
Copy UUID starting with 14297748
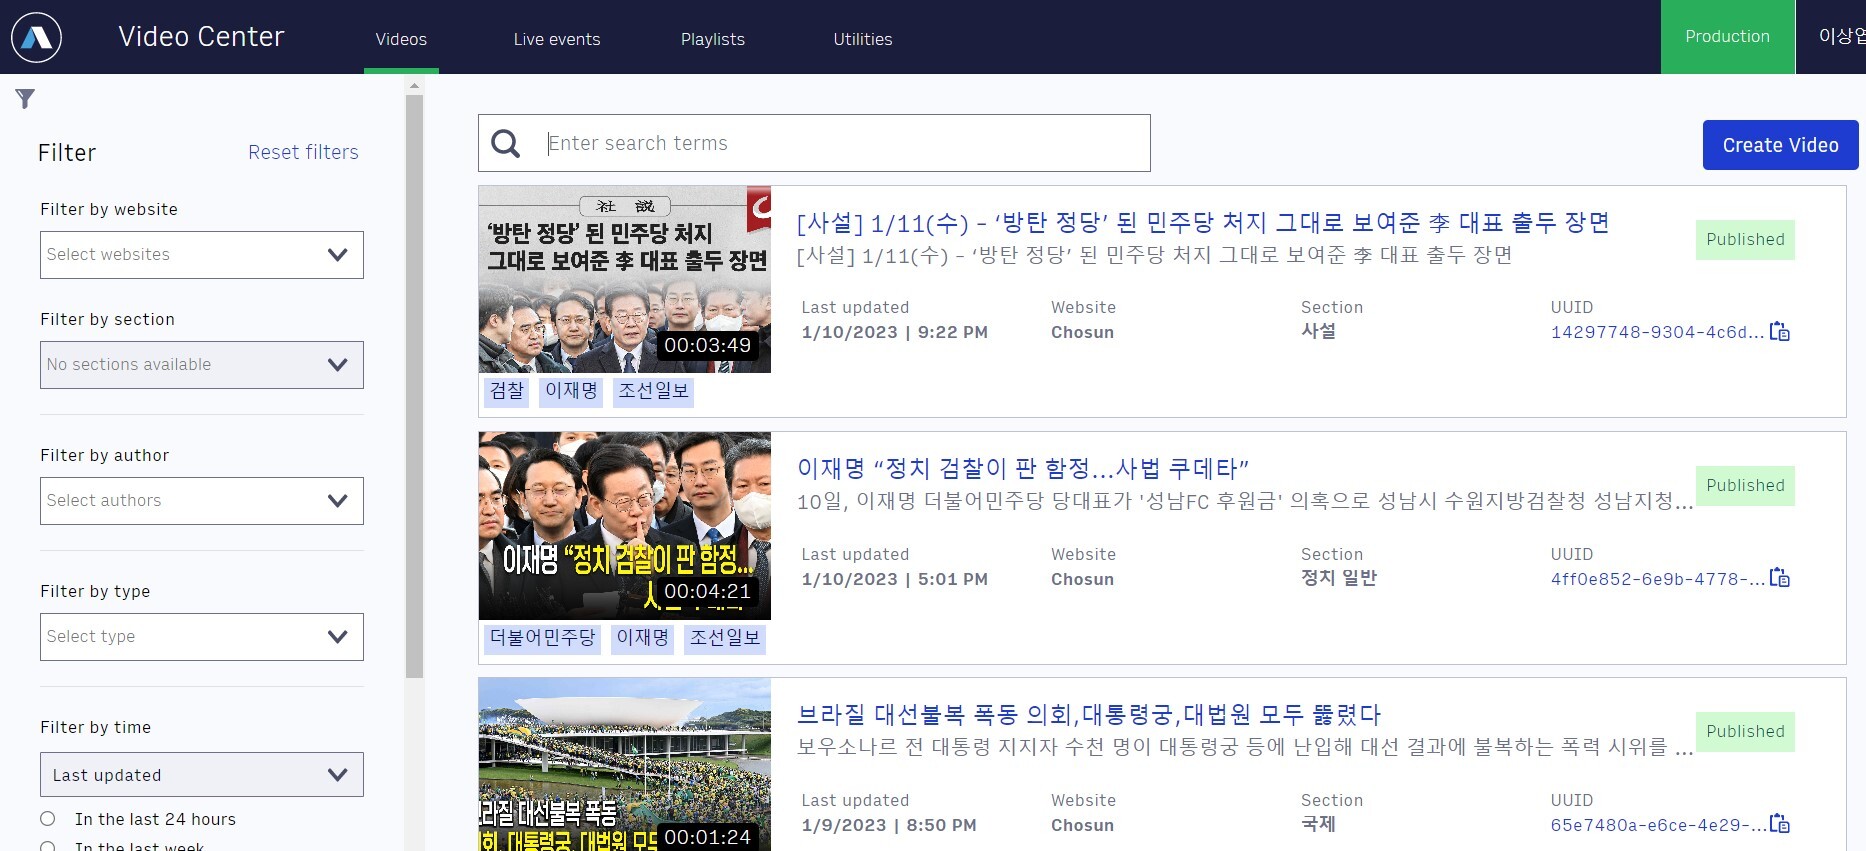click(1780, 331)
